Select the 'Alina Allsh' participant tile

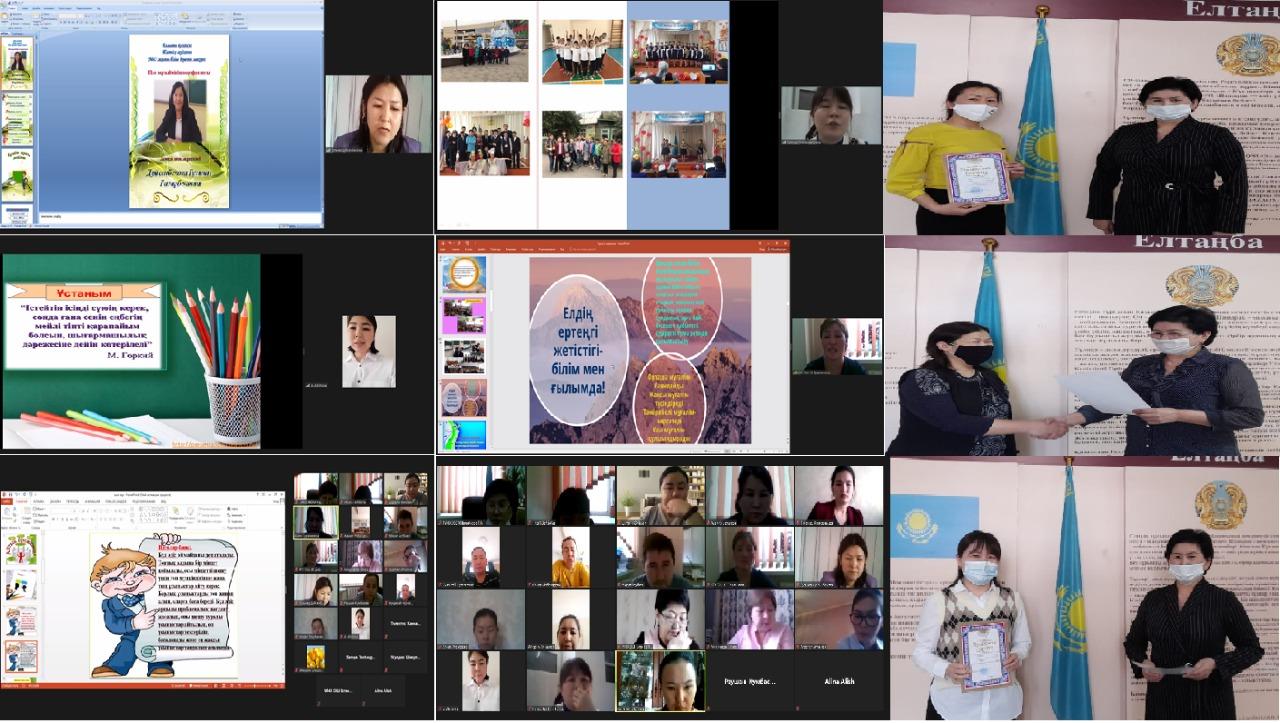click(839, 682)
